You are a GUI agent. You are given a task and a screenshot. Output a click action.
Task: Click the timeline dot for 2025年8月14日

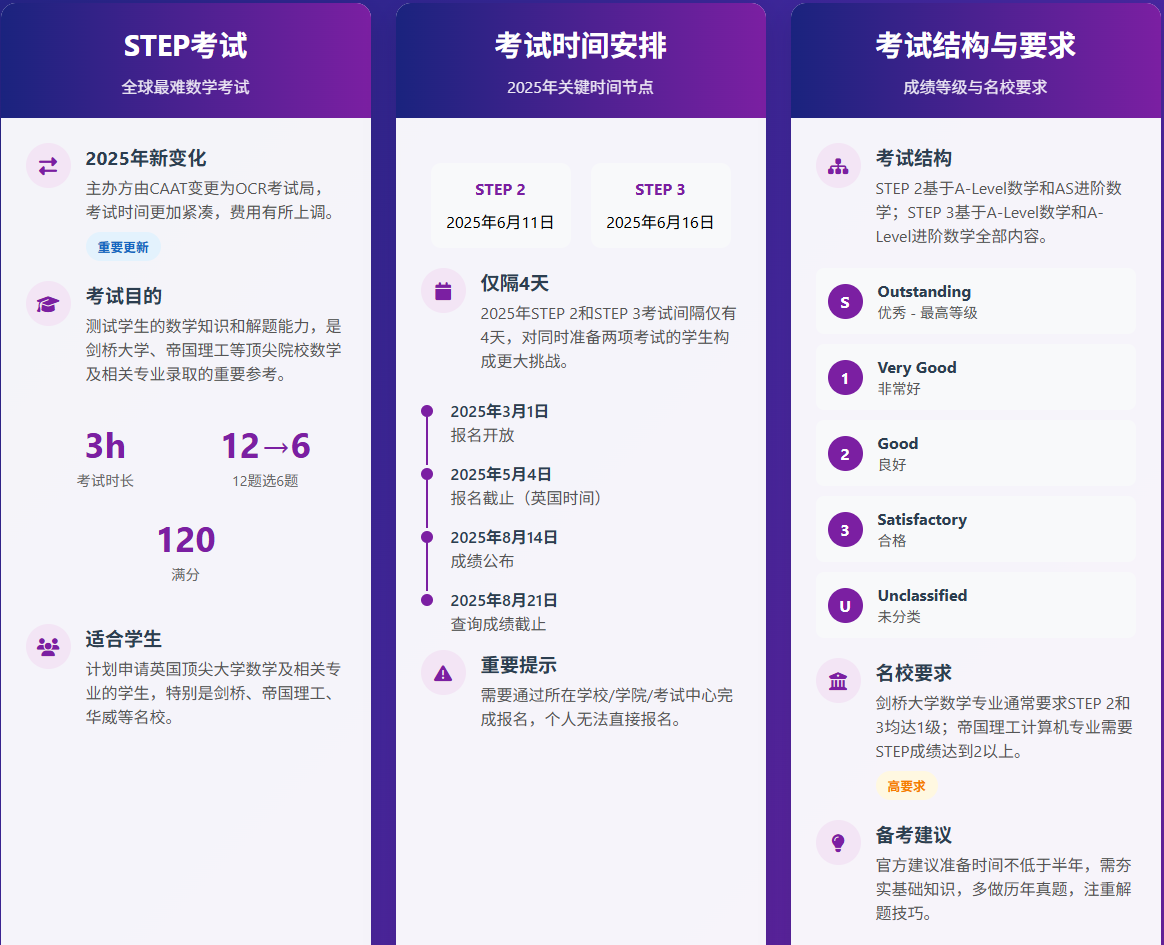click(x=427, y=537)
